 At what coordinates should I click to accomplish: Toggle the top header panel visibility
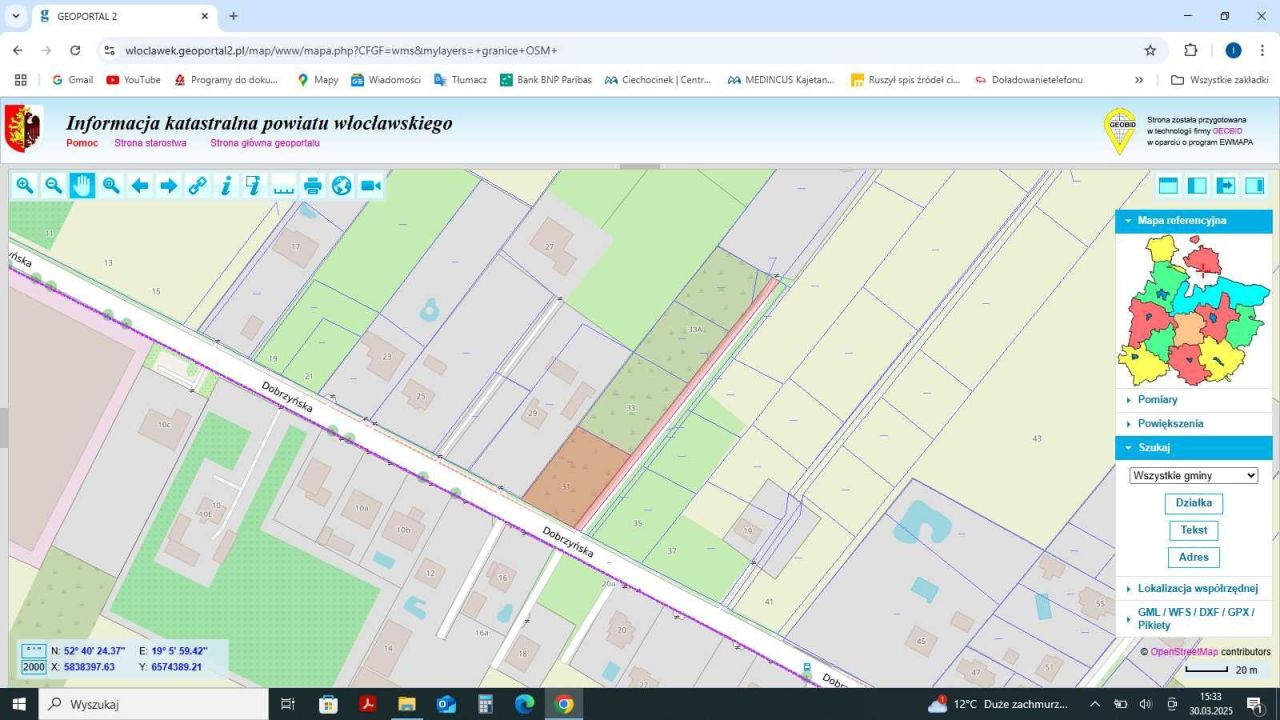[x=1168, y=185]
